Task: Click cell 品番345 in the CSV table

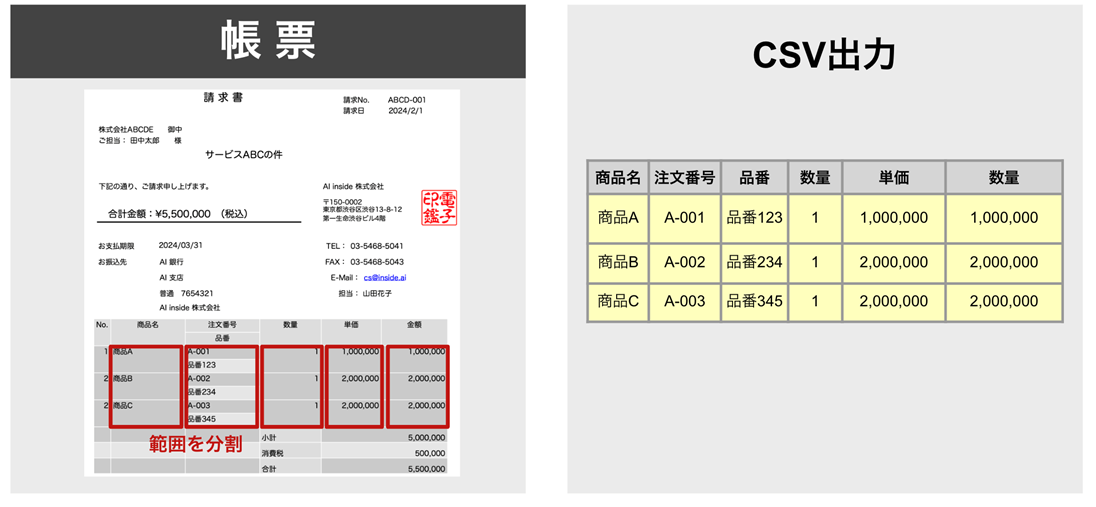Action: 754,301
